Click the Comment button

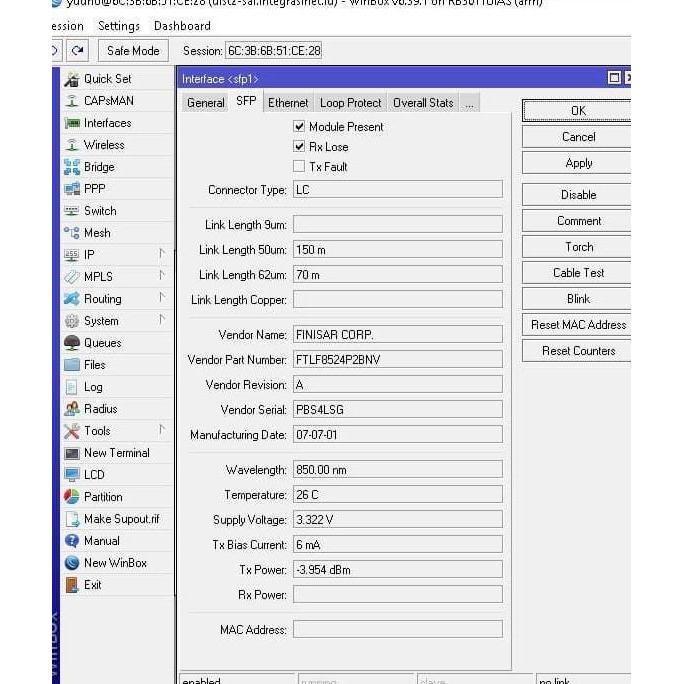click(x=578, y=221)
